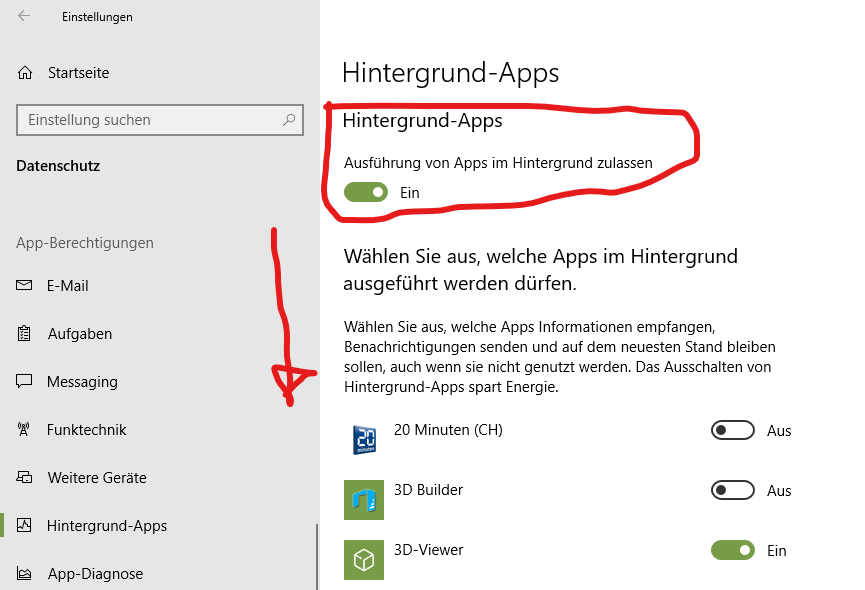
Task: Select the Messaging chat bubble icon
Action: tap(24, 381)
